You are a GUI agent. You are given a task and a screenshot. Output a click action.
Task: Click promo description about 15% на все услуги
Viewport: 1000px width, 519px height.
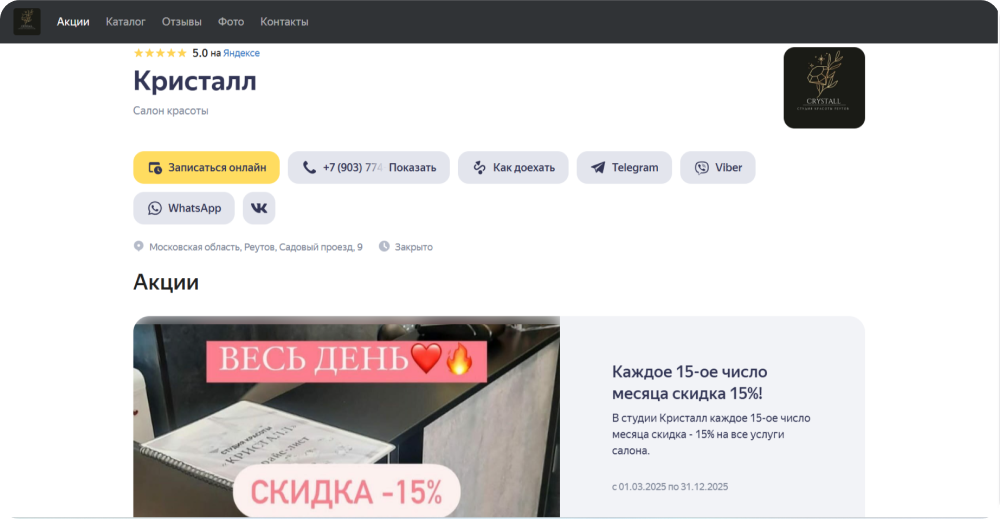coord(711,434)
